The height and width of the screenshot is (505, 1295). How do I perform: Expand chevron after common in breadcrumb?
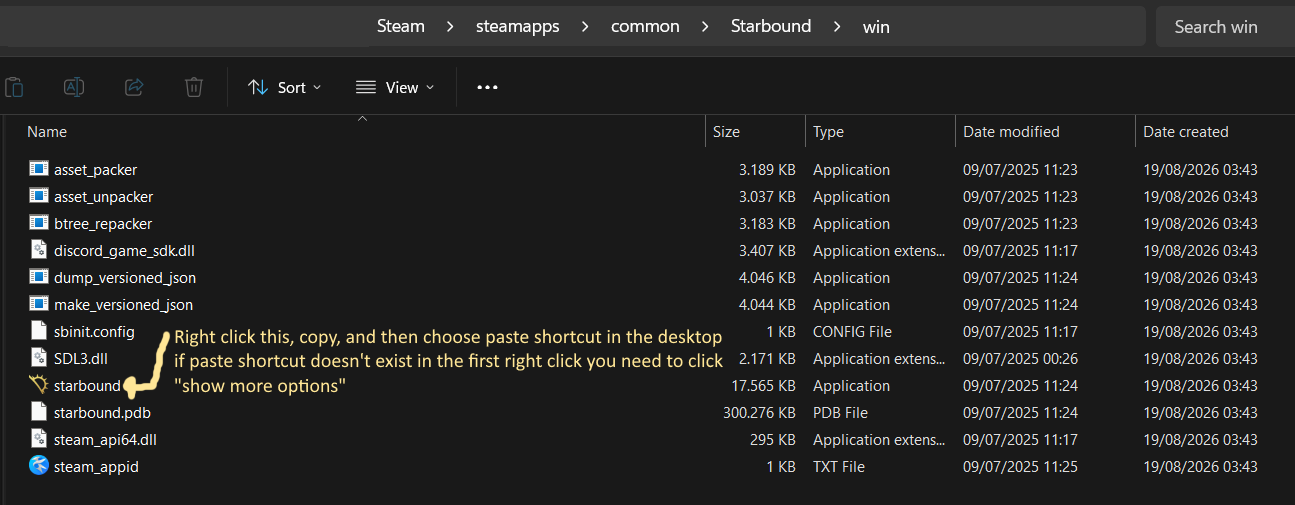705,27
